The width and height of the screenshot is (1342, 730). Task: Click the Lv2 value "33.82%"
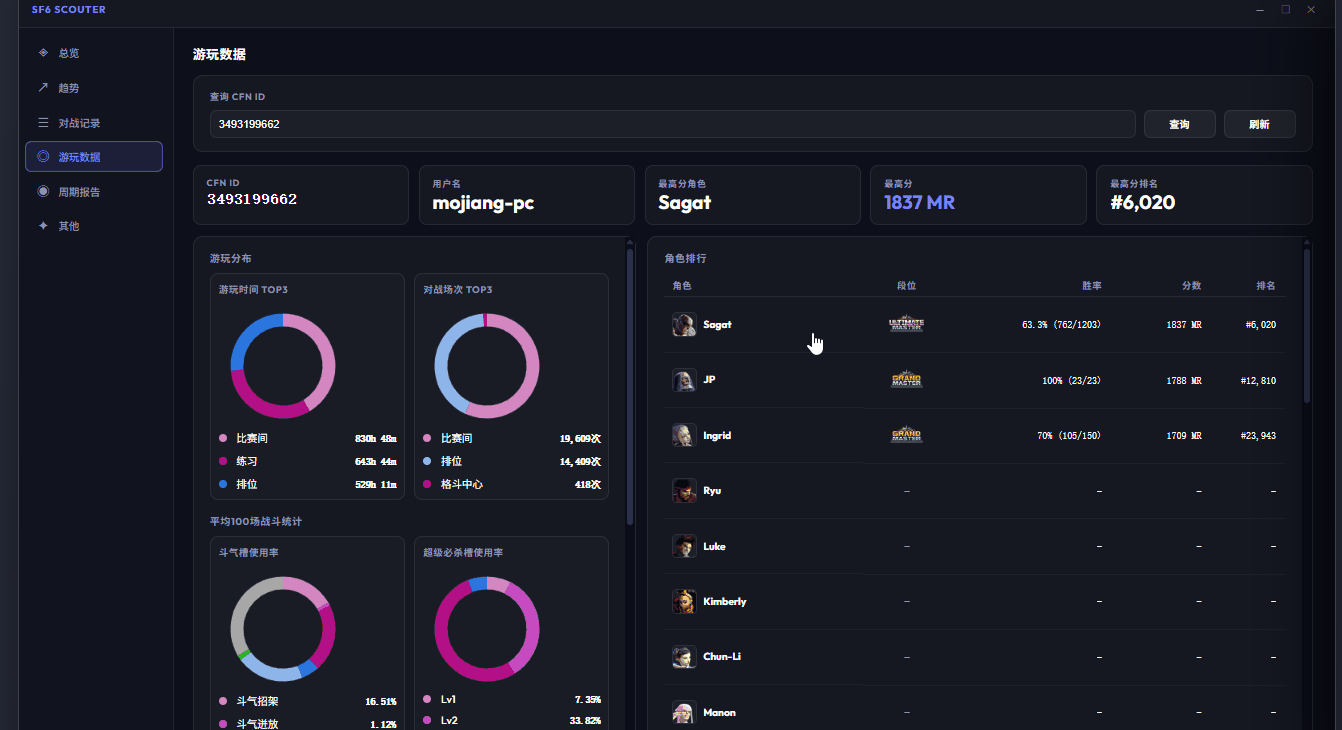[585, 721]
